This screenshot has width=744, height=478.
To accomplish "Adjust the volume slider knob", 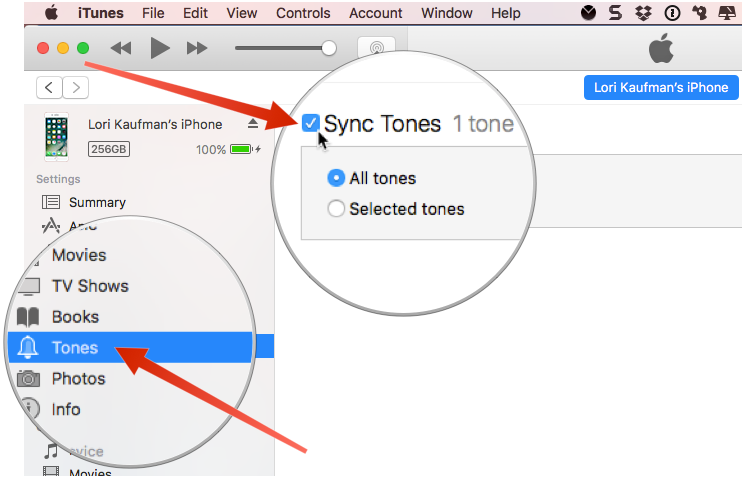I will pos(328,48).
